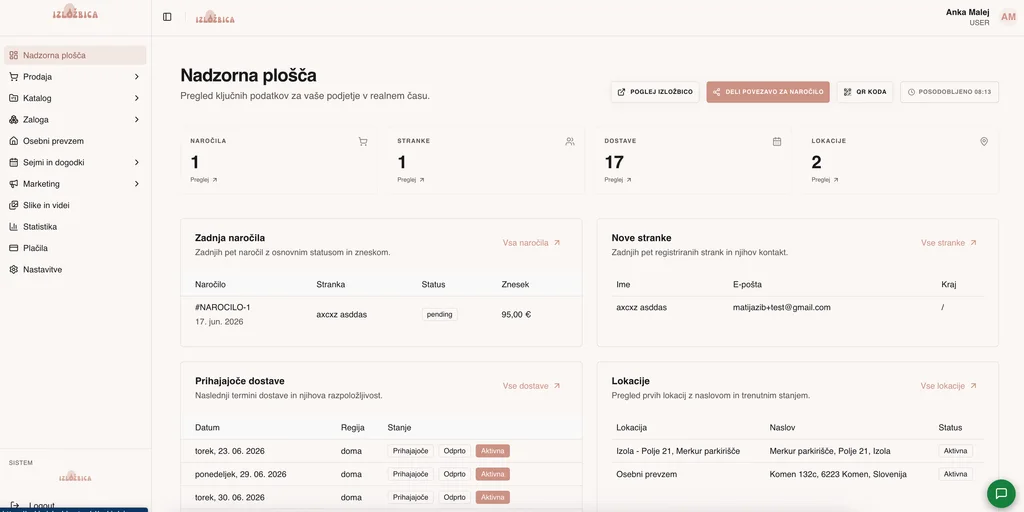The height and width of the screenshot is (512, 1024).
Task: Toggle the sidebar collapse icon
Action: point(167,17)
